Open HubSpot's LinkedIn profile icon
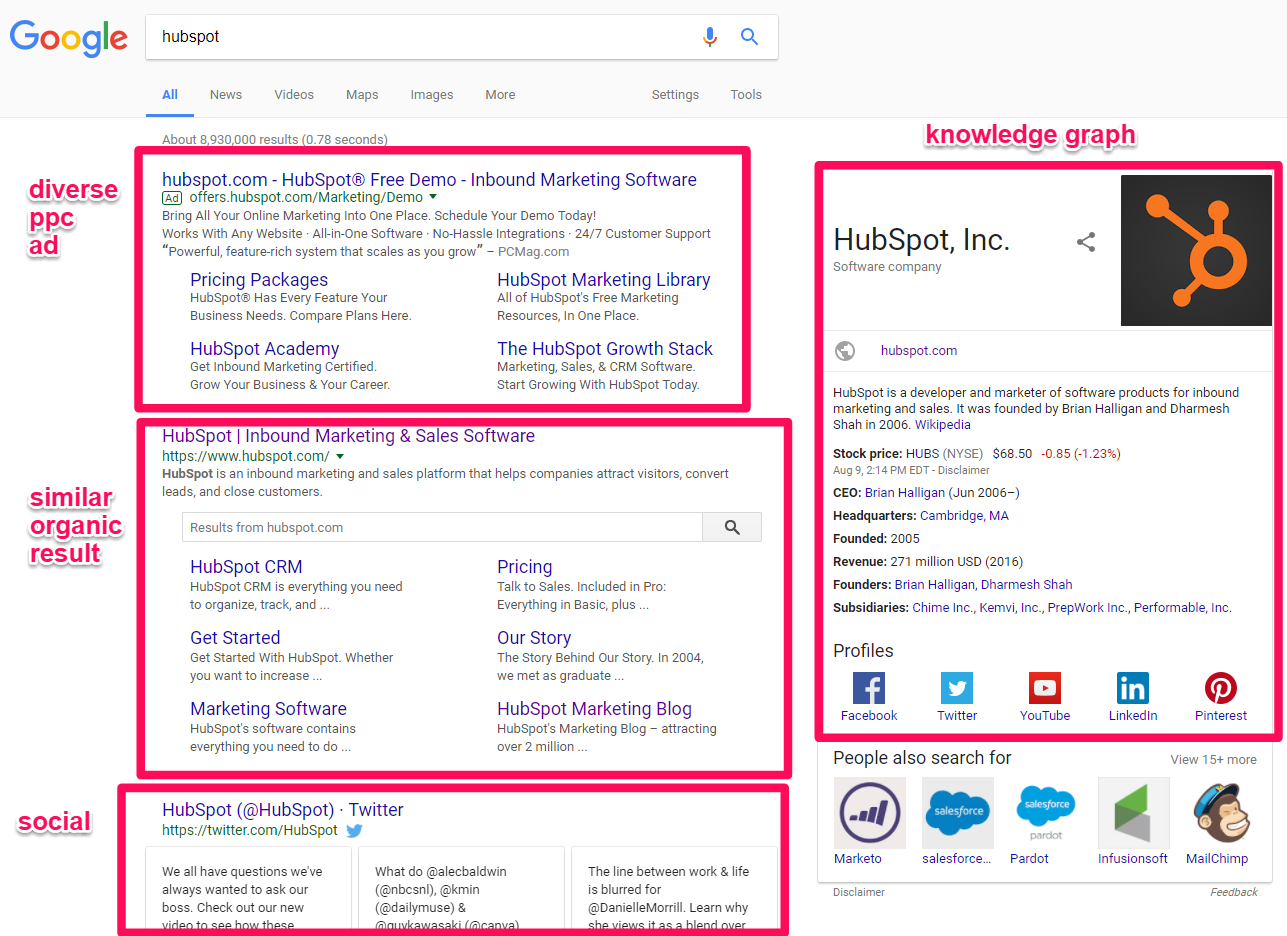The height and width of the screenshot is (936, 1287). (x=1133, y=688)
